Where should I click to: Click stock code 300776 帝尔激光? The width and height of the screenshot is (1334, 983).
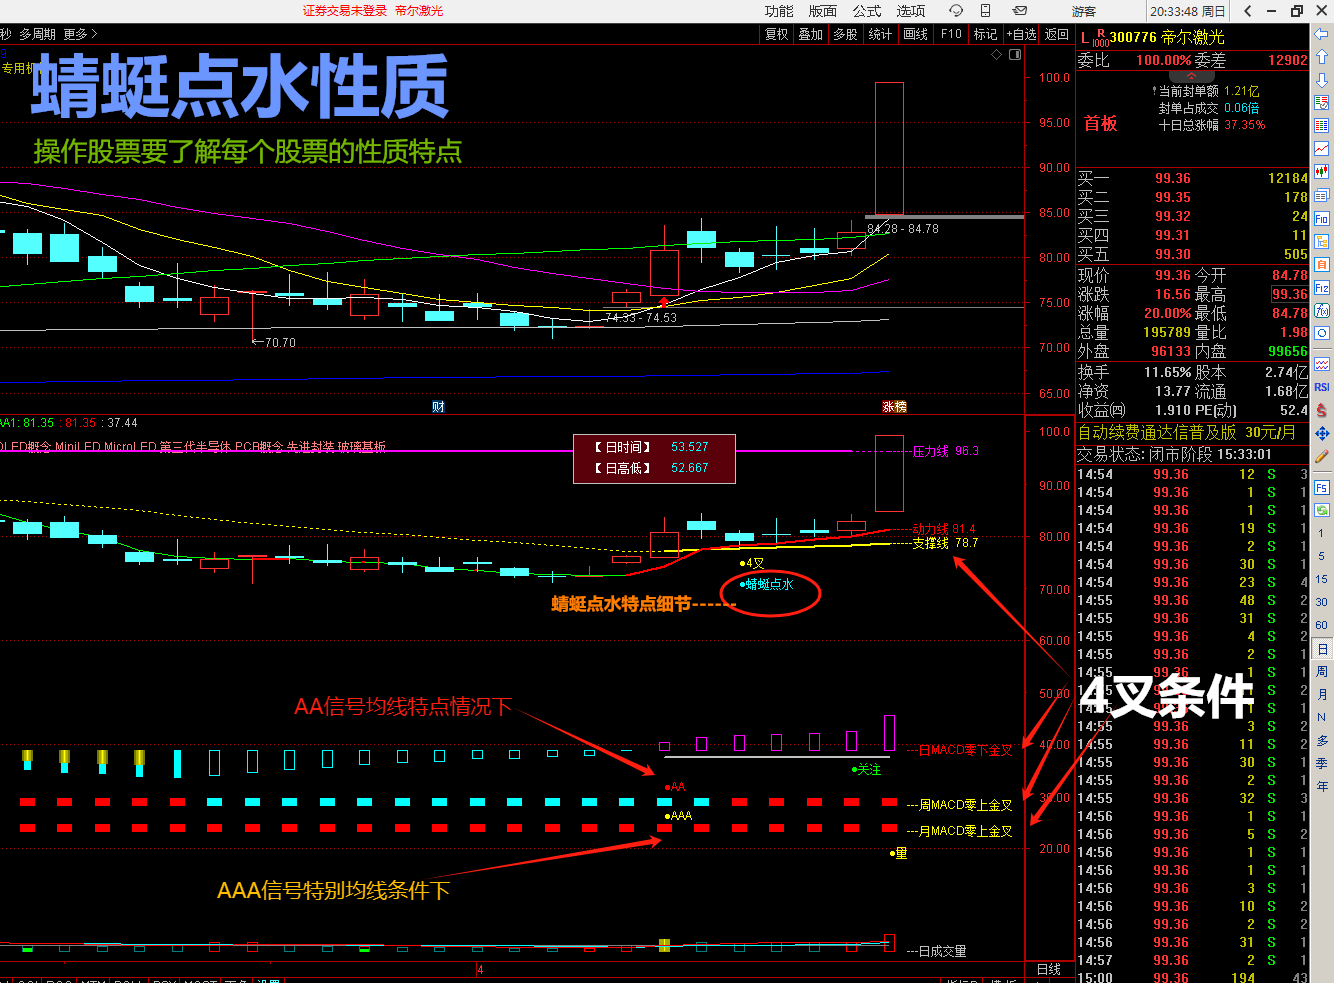1167,37
